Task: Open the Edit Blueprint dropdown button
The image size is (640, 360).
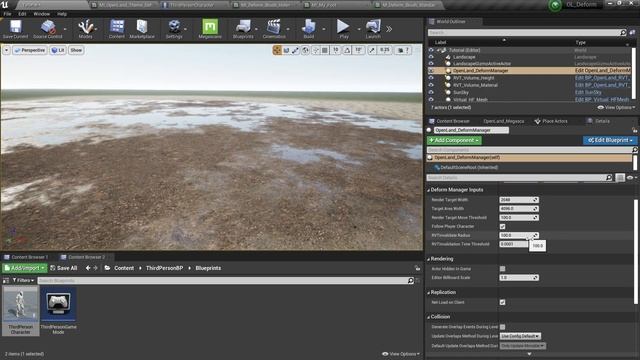Action: [x=610, y=140]
